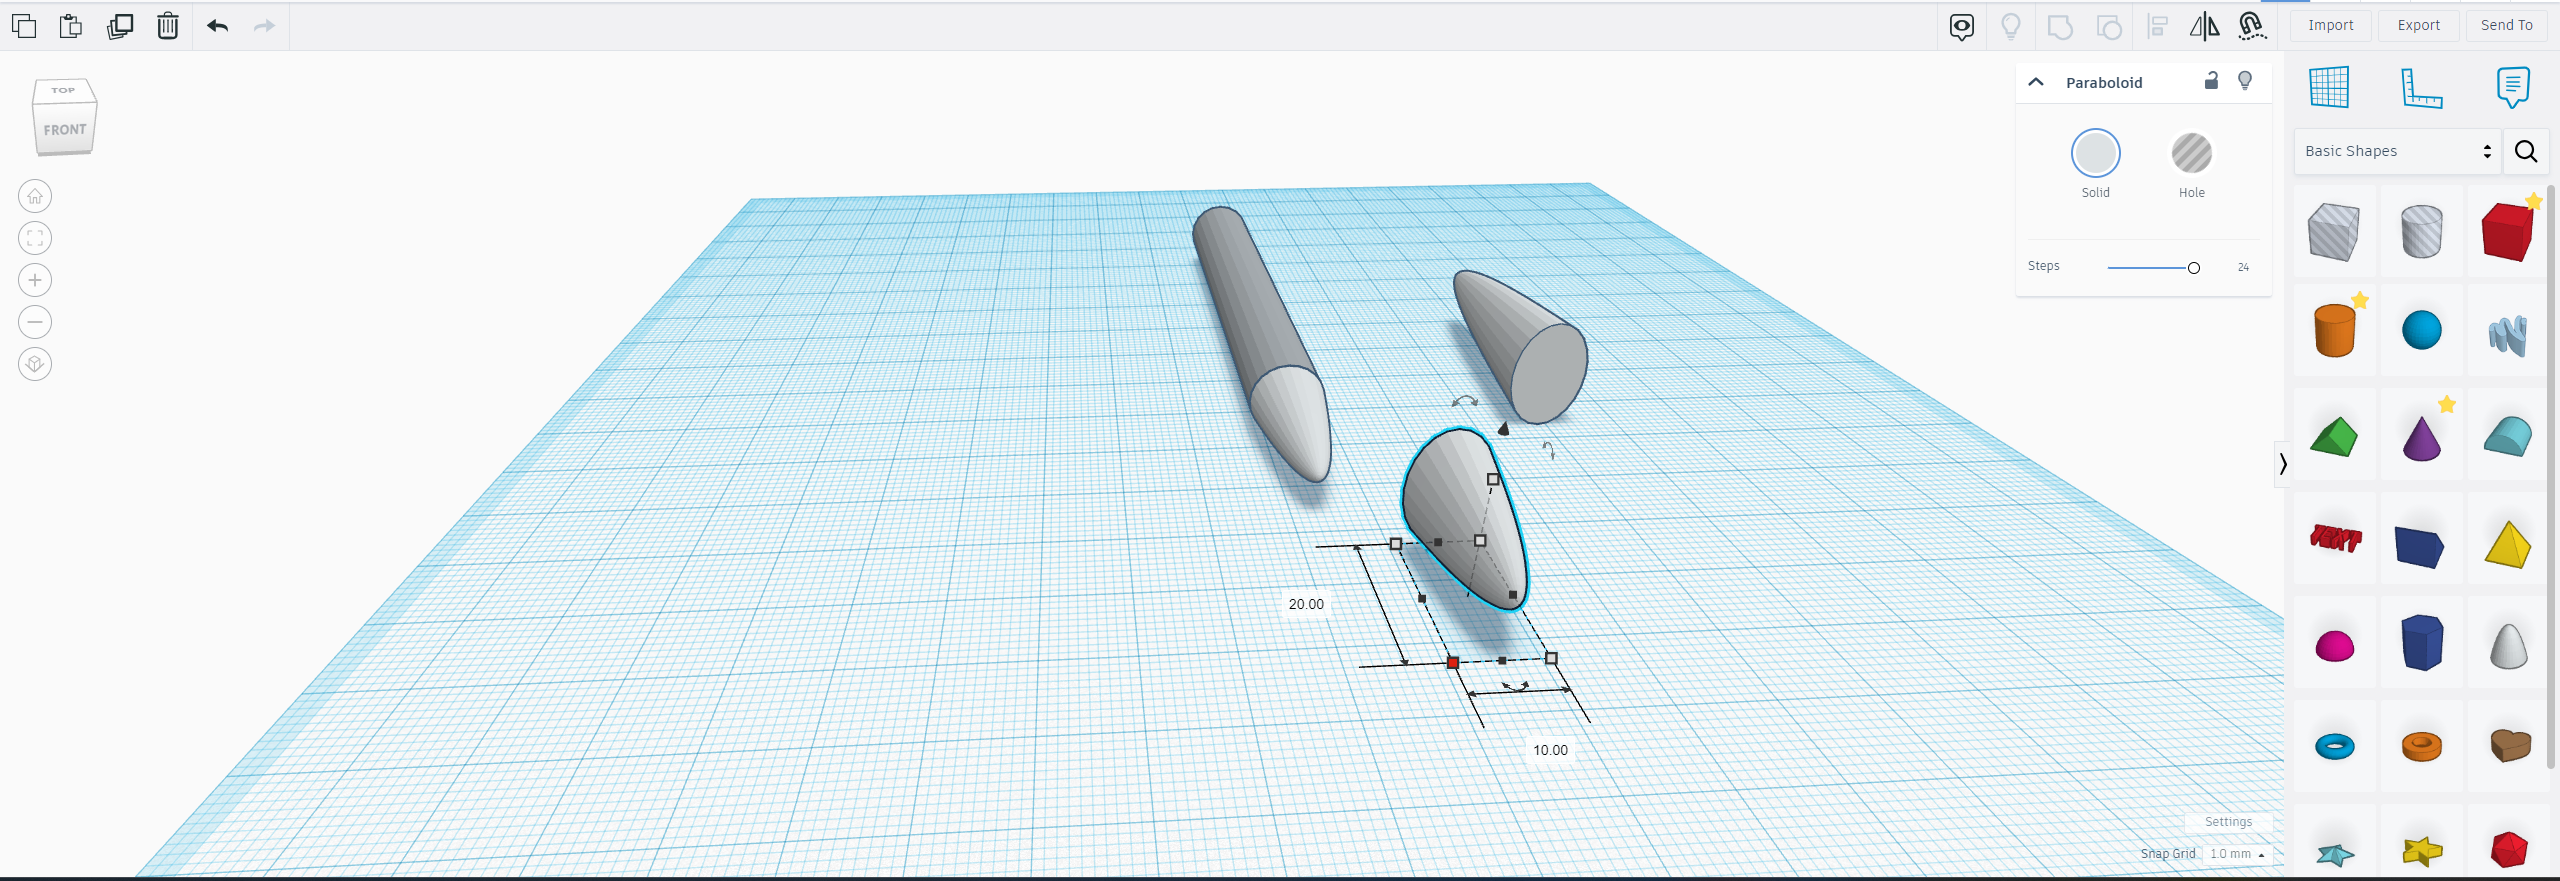The width and height of the screenshot is (2560, 881).
Task: Open the Notes tool speech bubble icon
Action: (x=1962, y=27)
